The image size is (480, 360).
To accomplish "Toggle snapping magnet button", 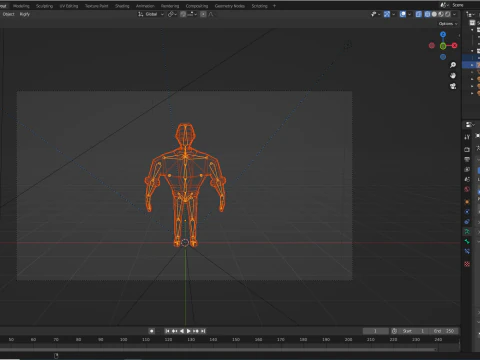I will click(183, 14).
